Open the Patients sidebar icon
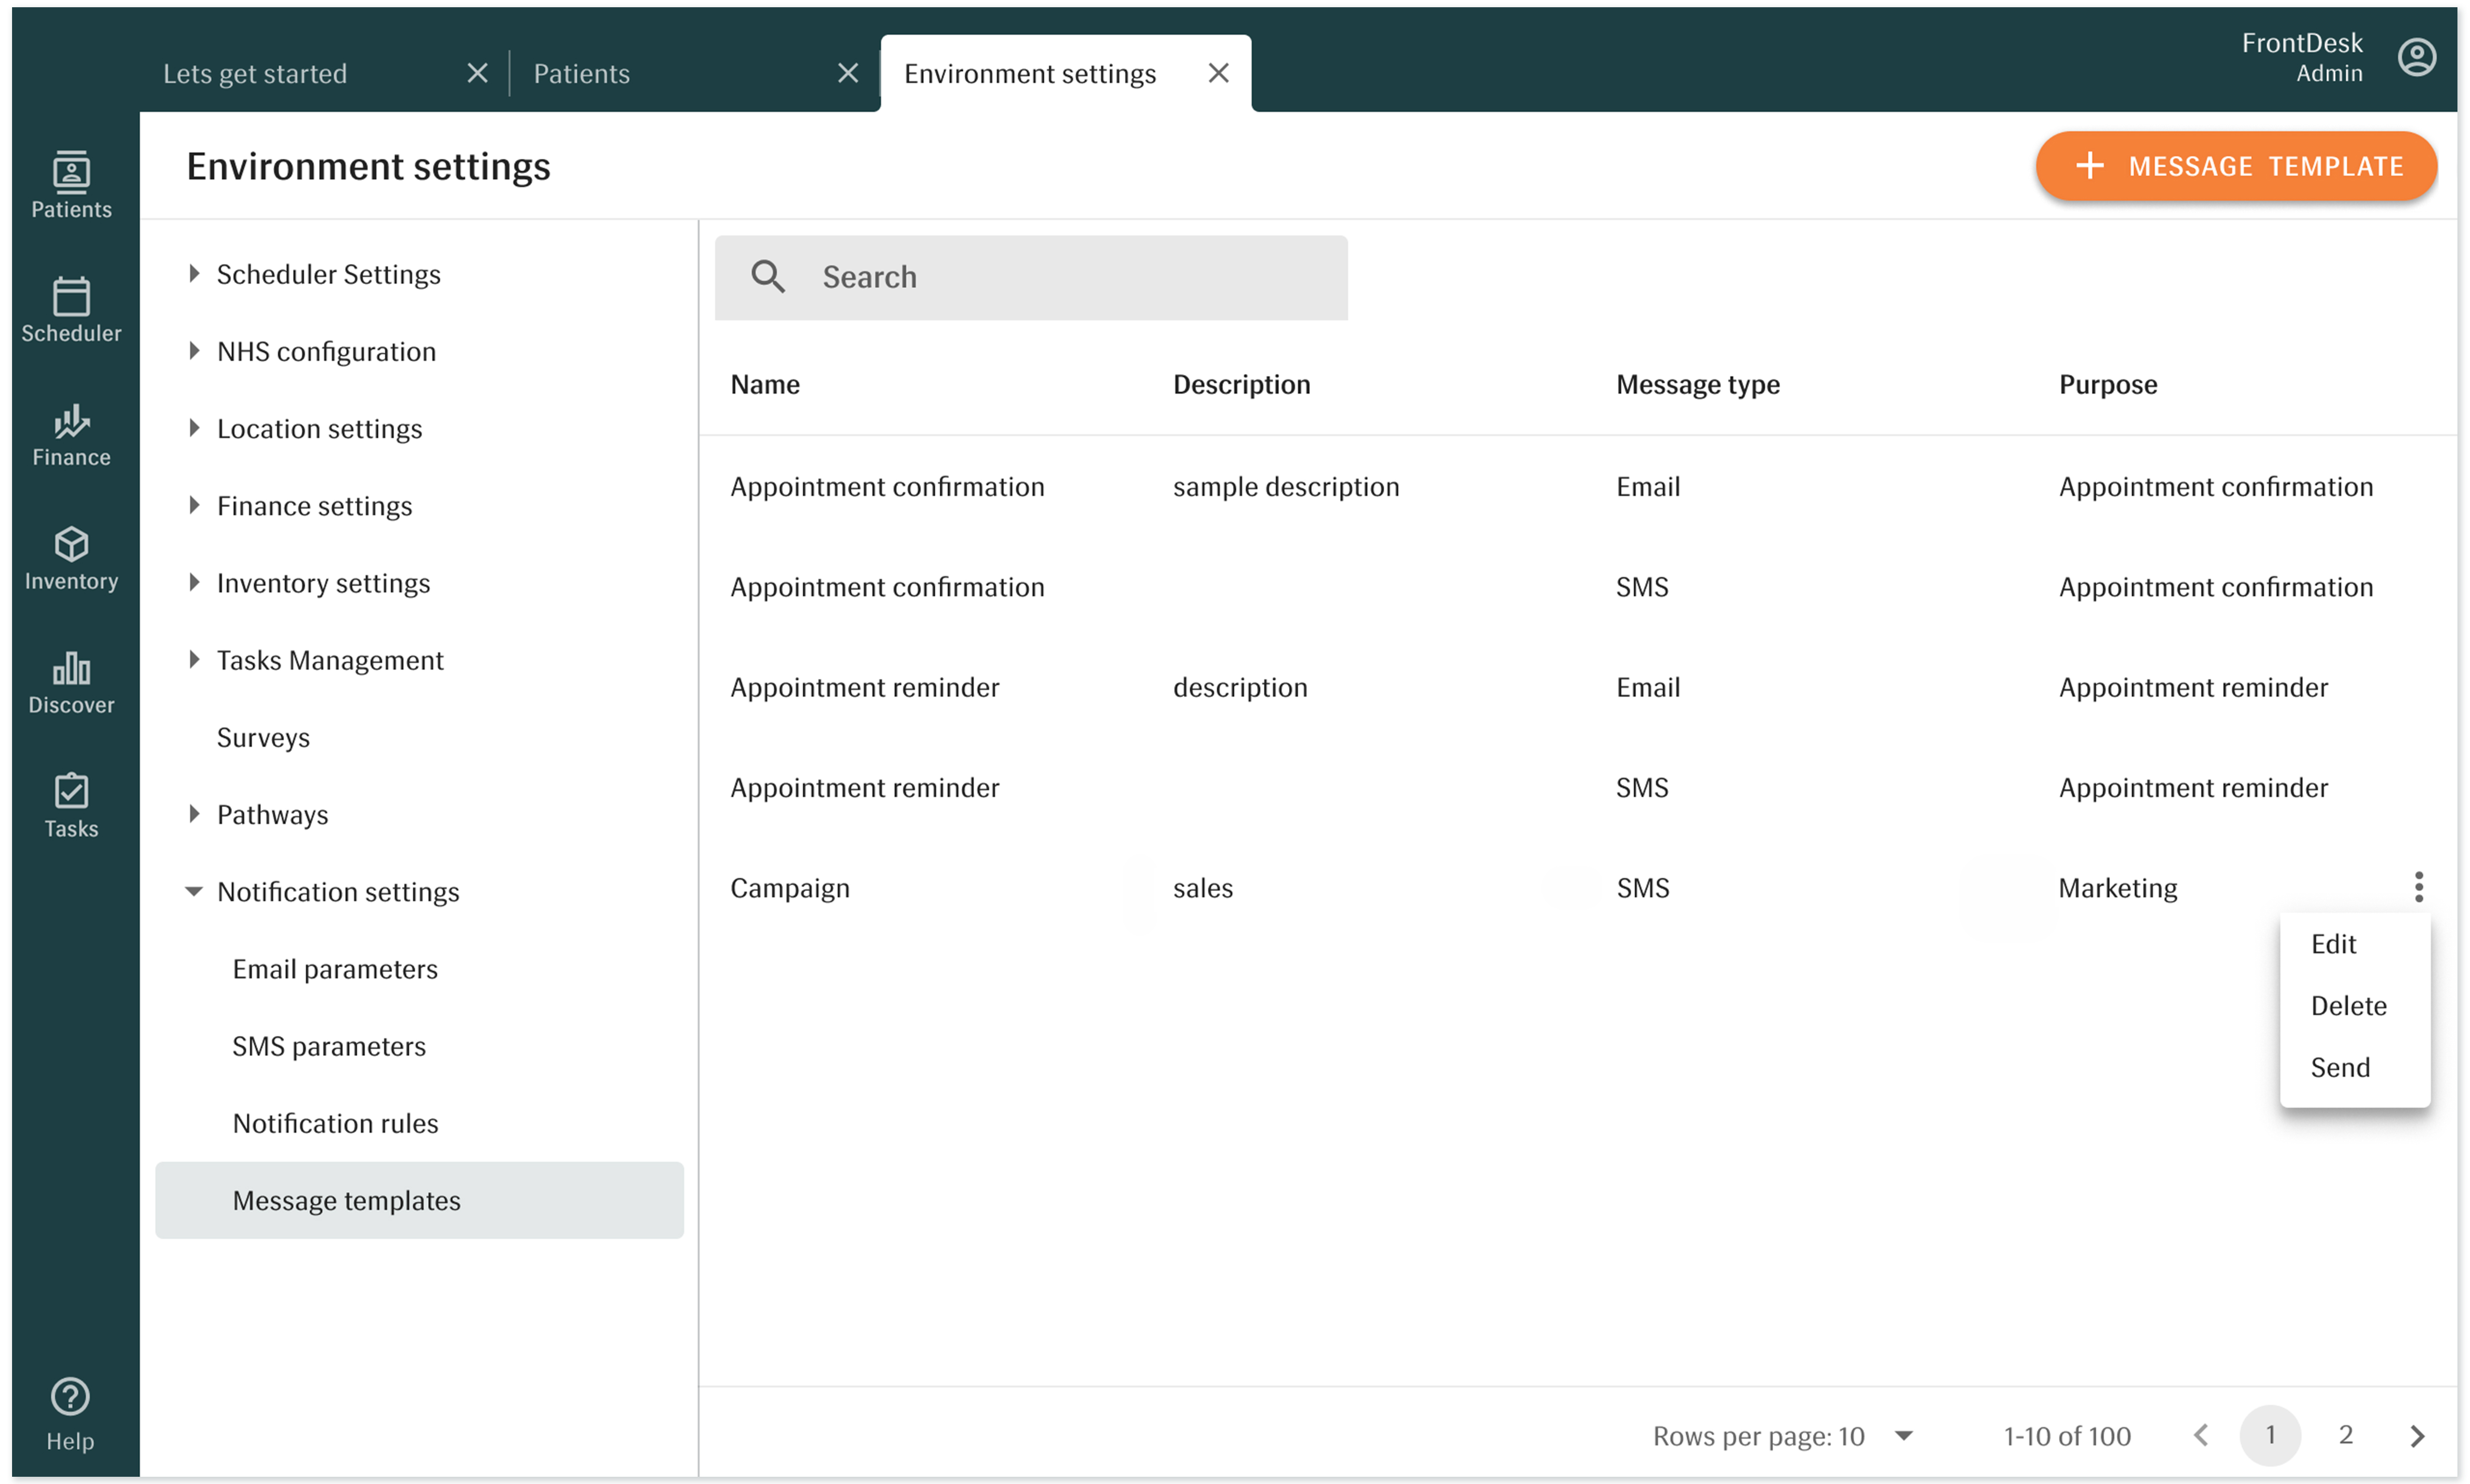 pos(71,185)
